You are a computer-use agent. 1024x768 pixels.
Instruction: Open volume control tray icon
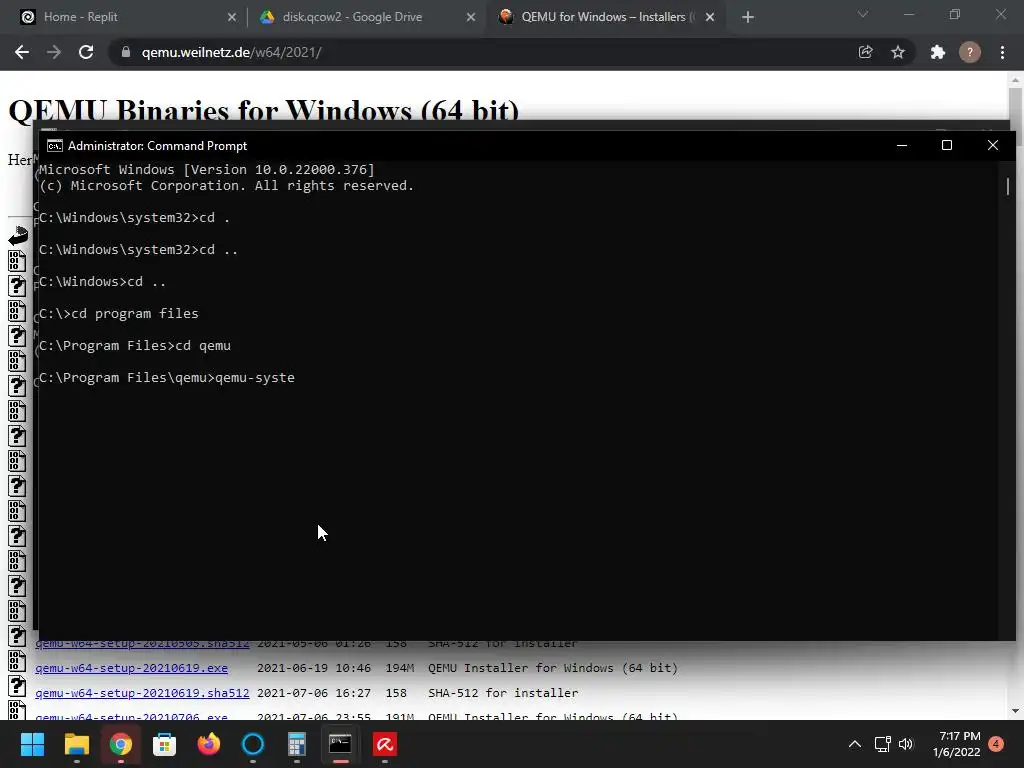click(x=906, y=744)
